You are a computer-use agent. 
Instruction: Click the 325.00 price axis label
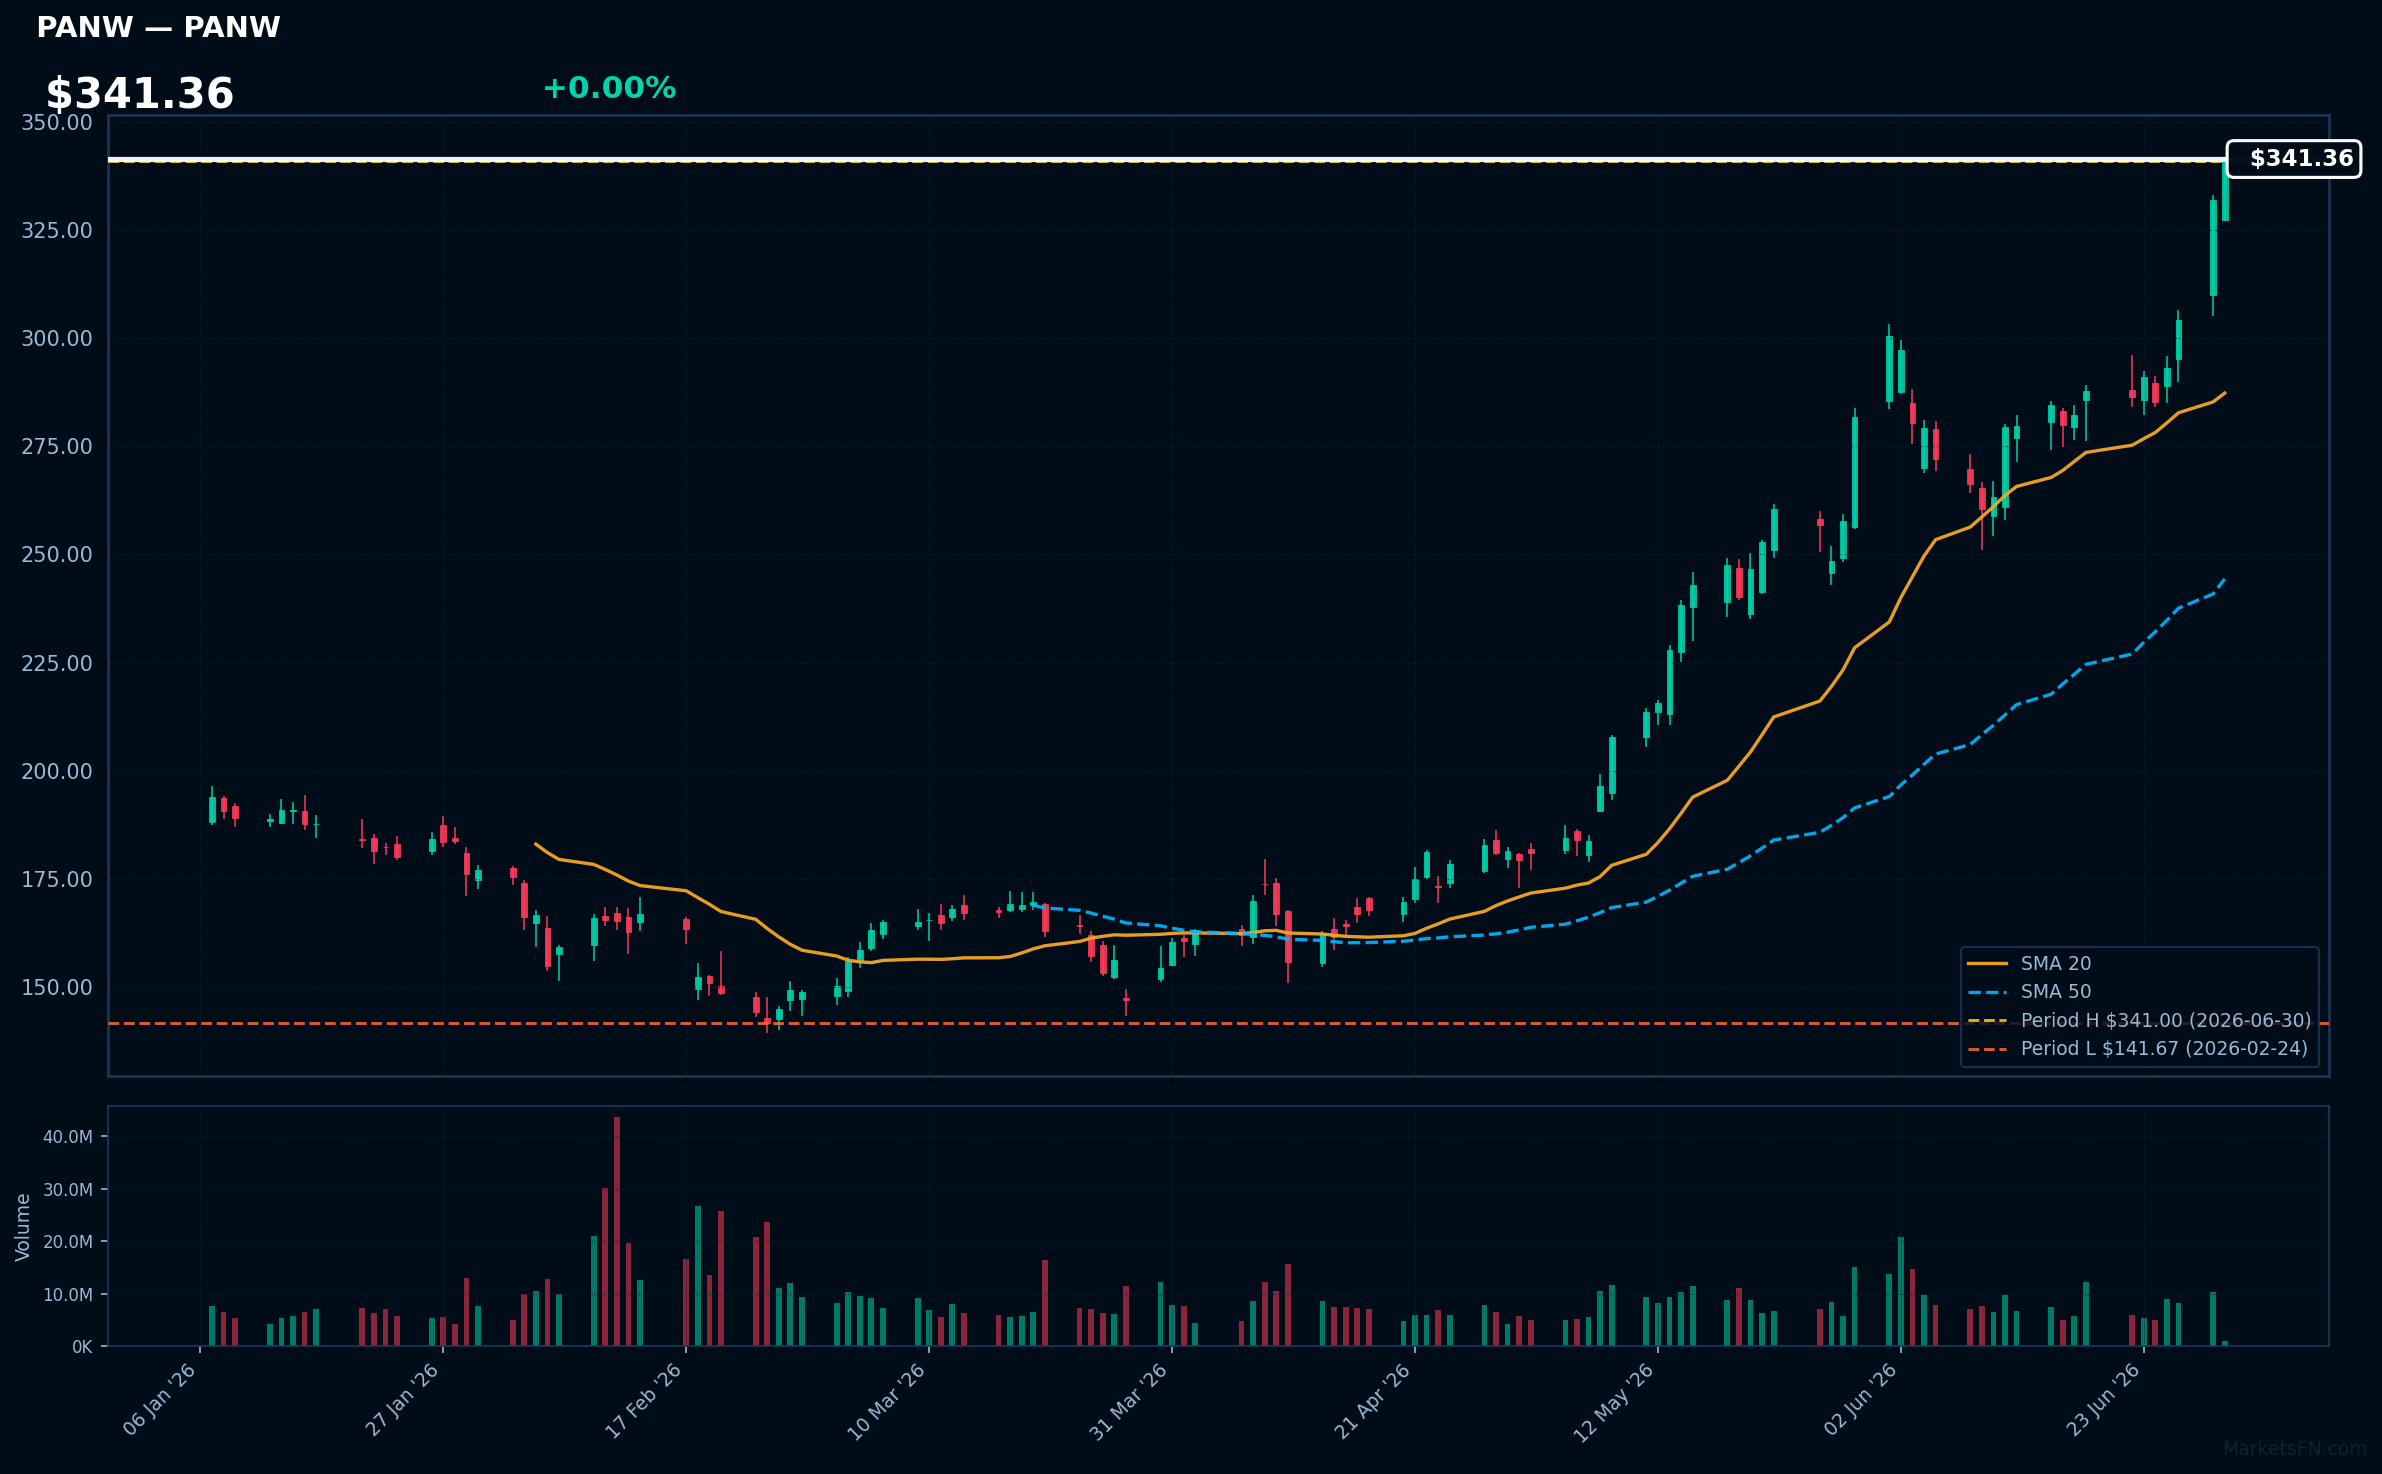click(x=57, y=231)
